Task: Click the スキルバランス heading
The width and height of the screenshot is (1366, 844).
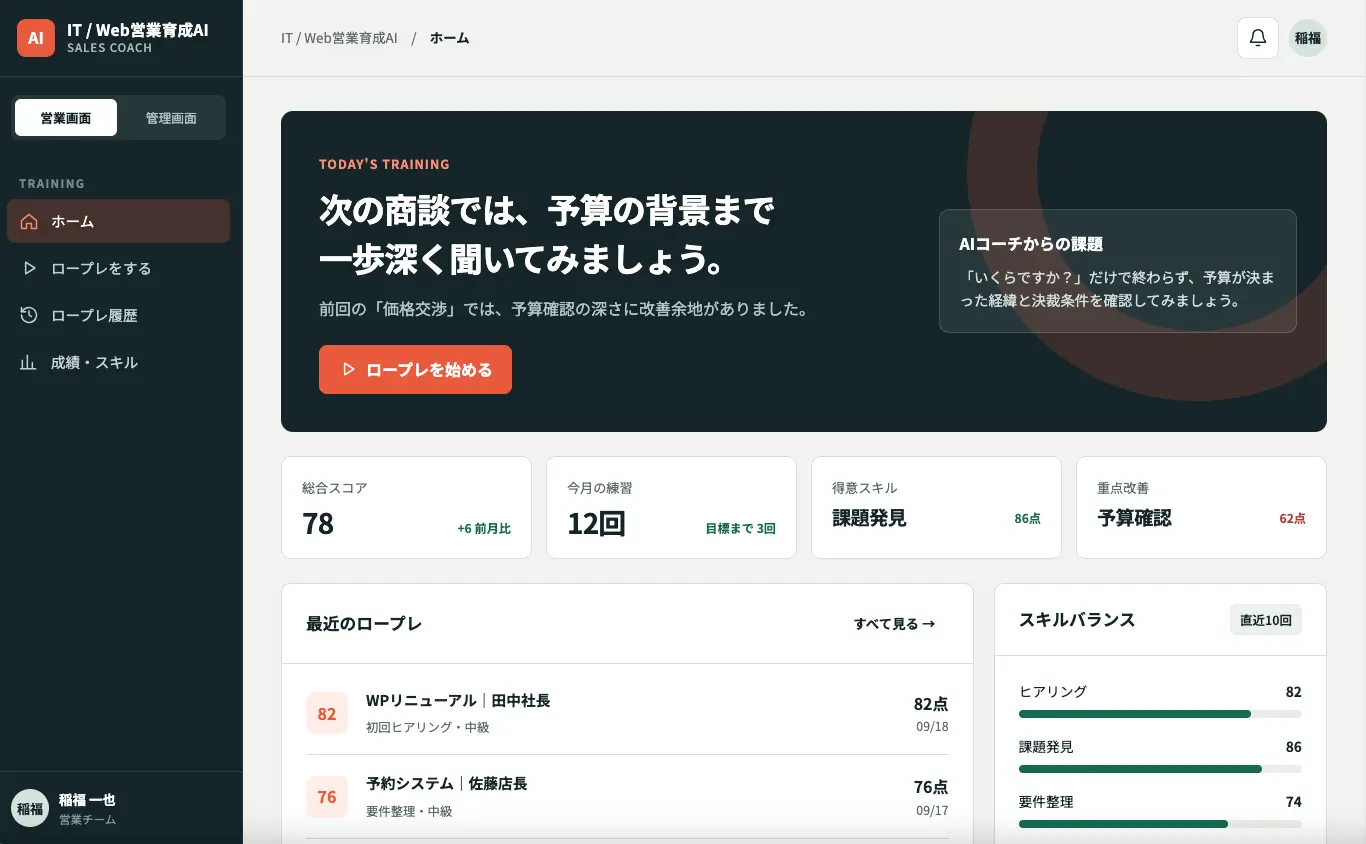Action: pos(1077,619)
